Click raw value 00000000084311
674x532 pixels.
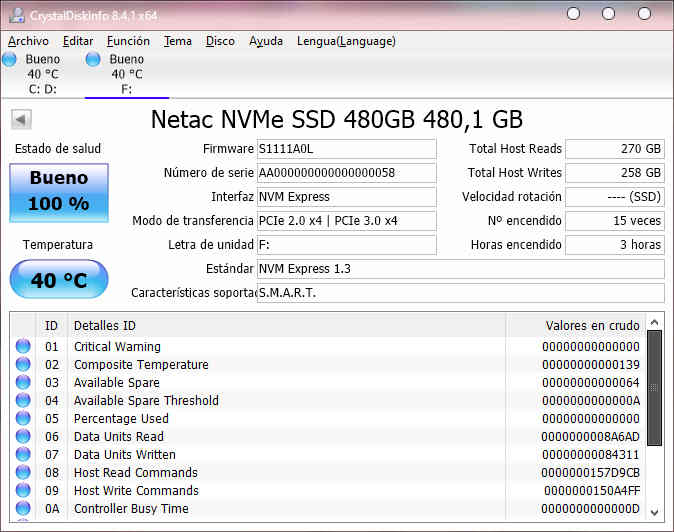tap(591, 455)
